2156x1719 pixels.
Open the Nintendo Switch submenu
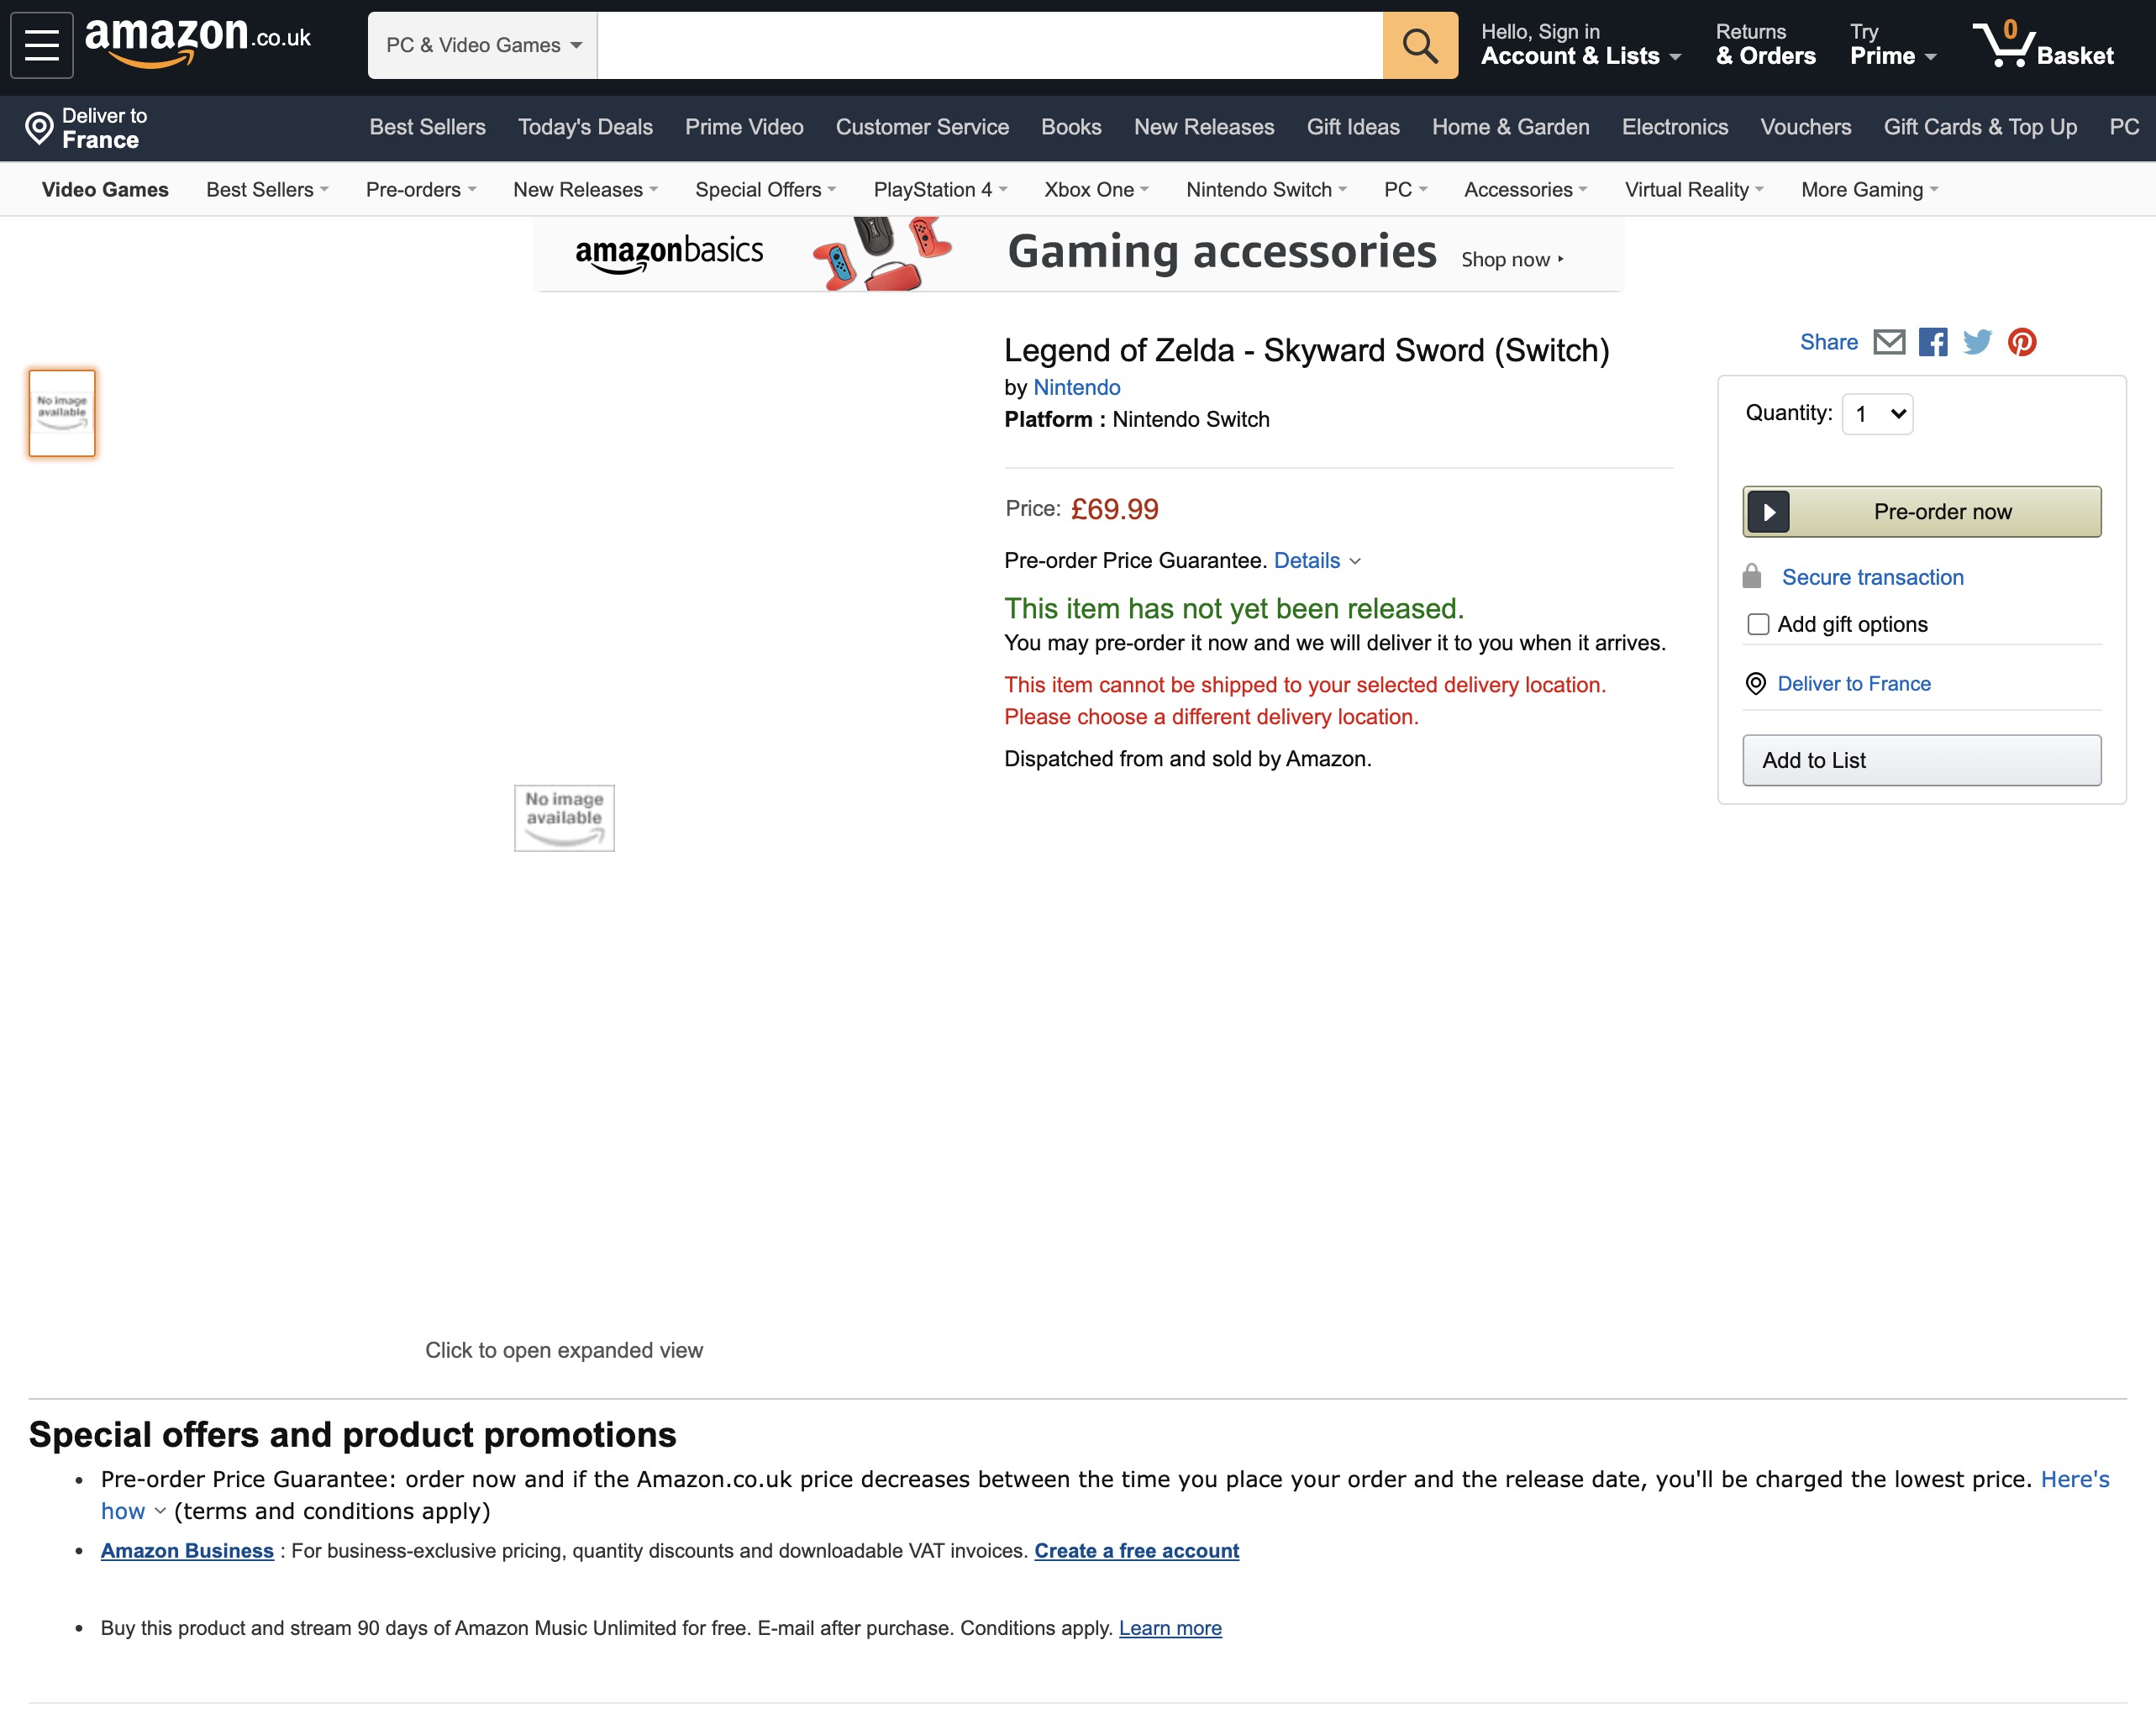[x=1266, y=190]
